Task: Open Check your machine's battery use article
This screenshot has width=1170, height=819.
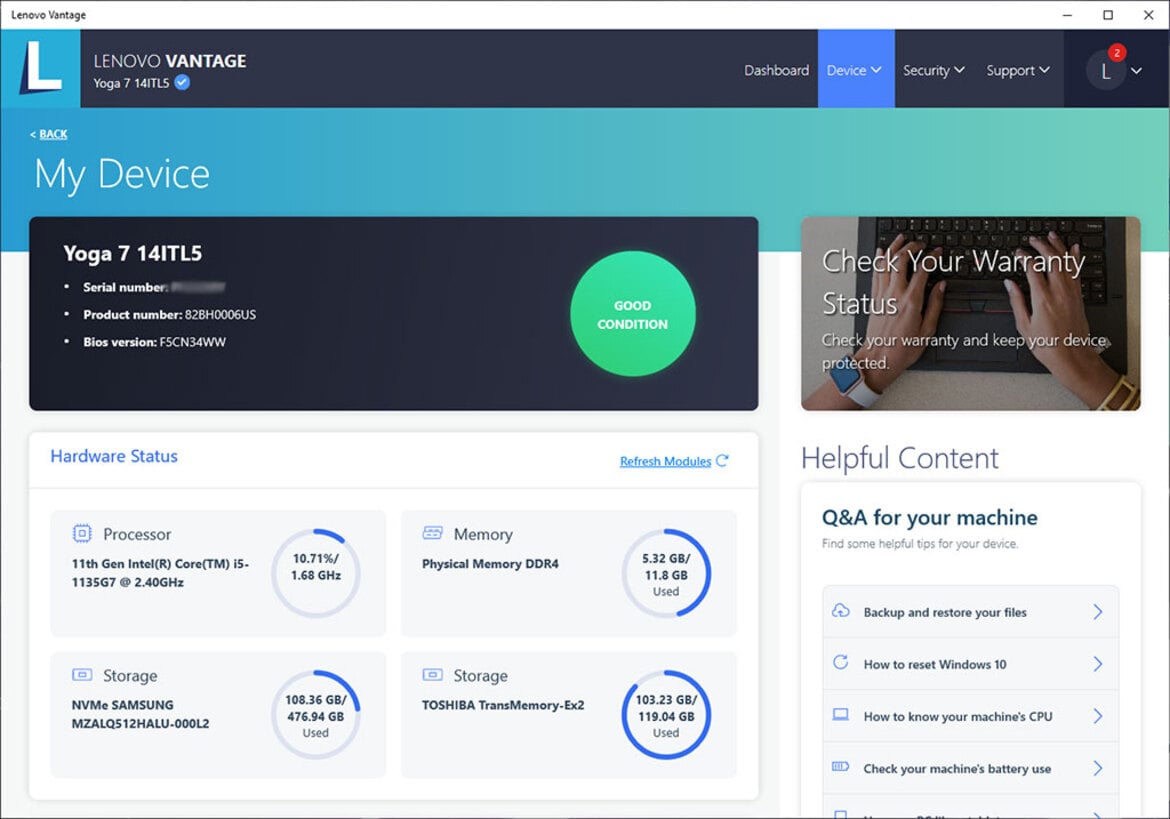Action: 970,768
